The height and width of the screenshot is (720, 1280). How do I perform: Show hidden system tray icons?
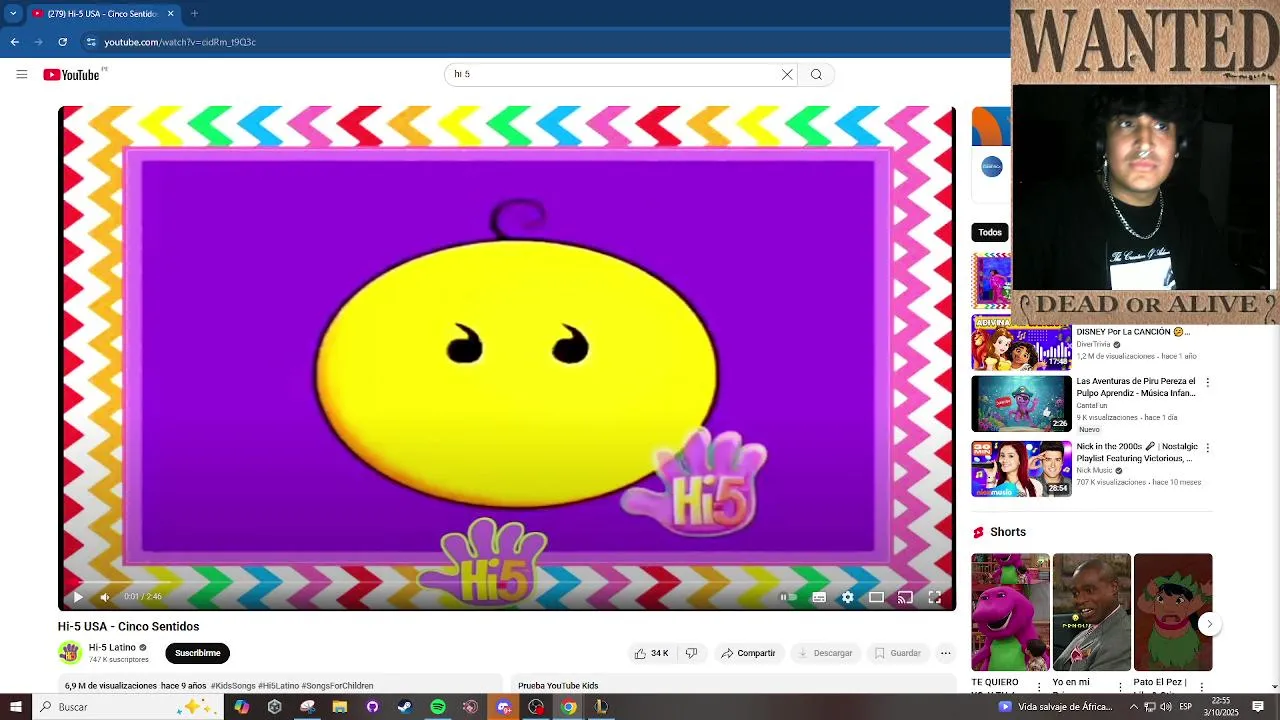[x=1134, y=707]
